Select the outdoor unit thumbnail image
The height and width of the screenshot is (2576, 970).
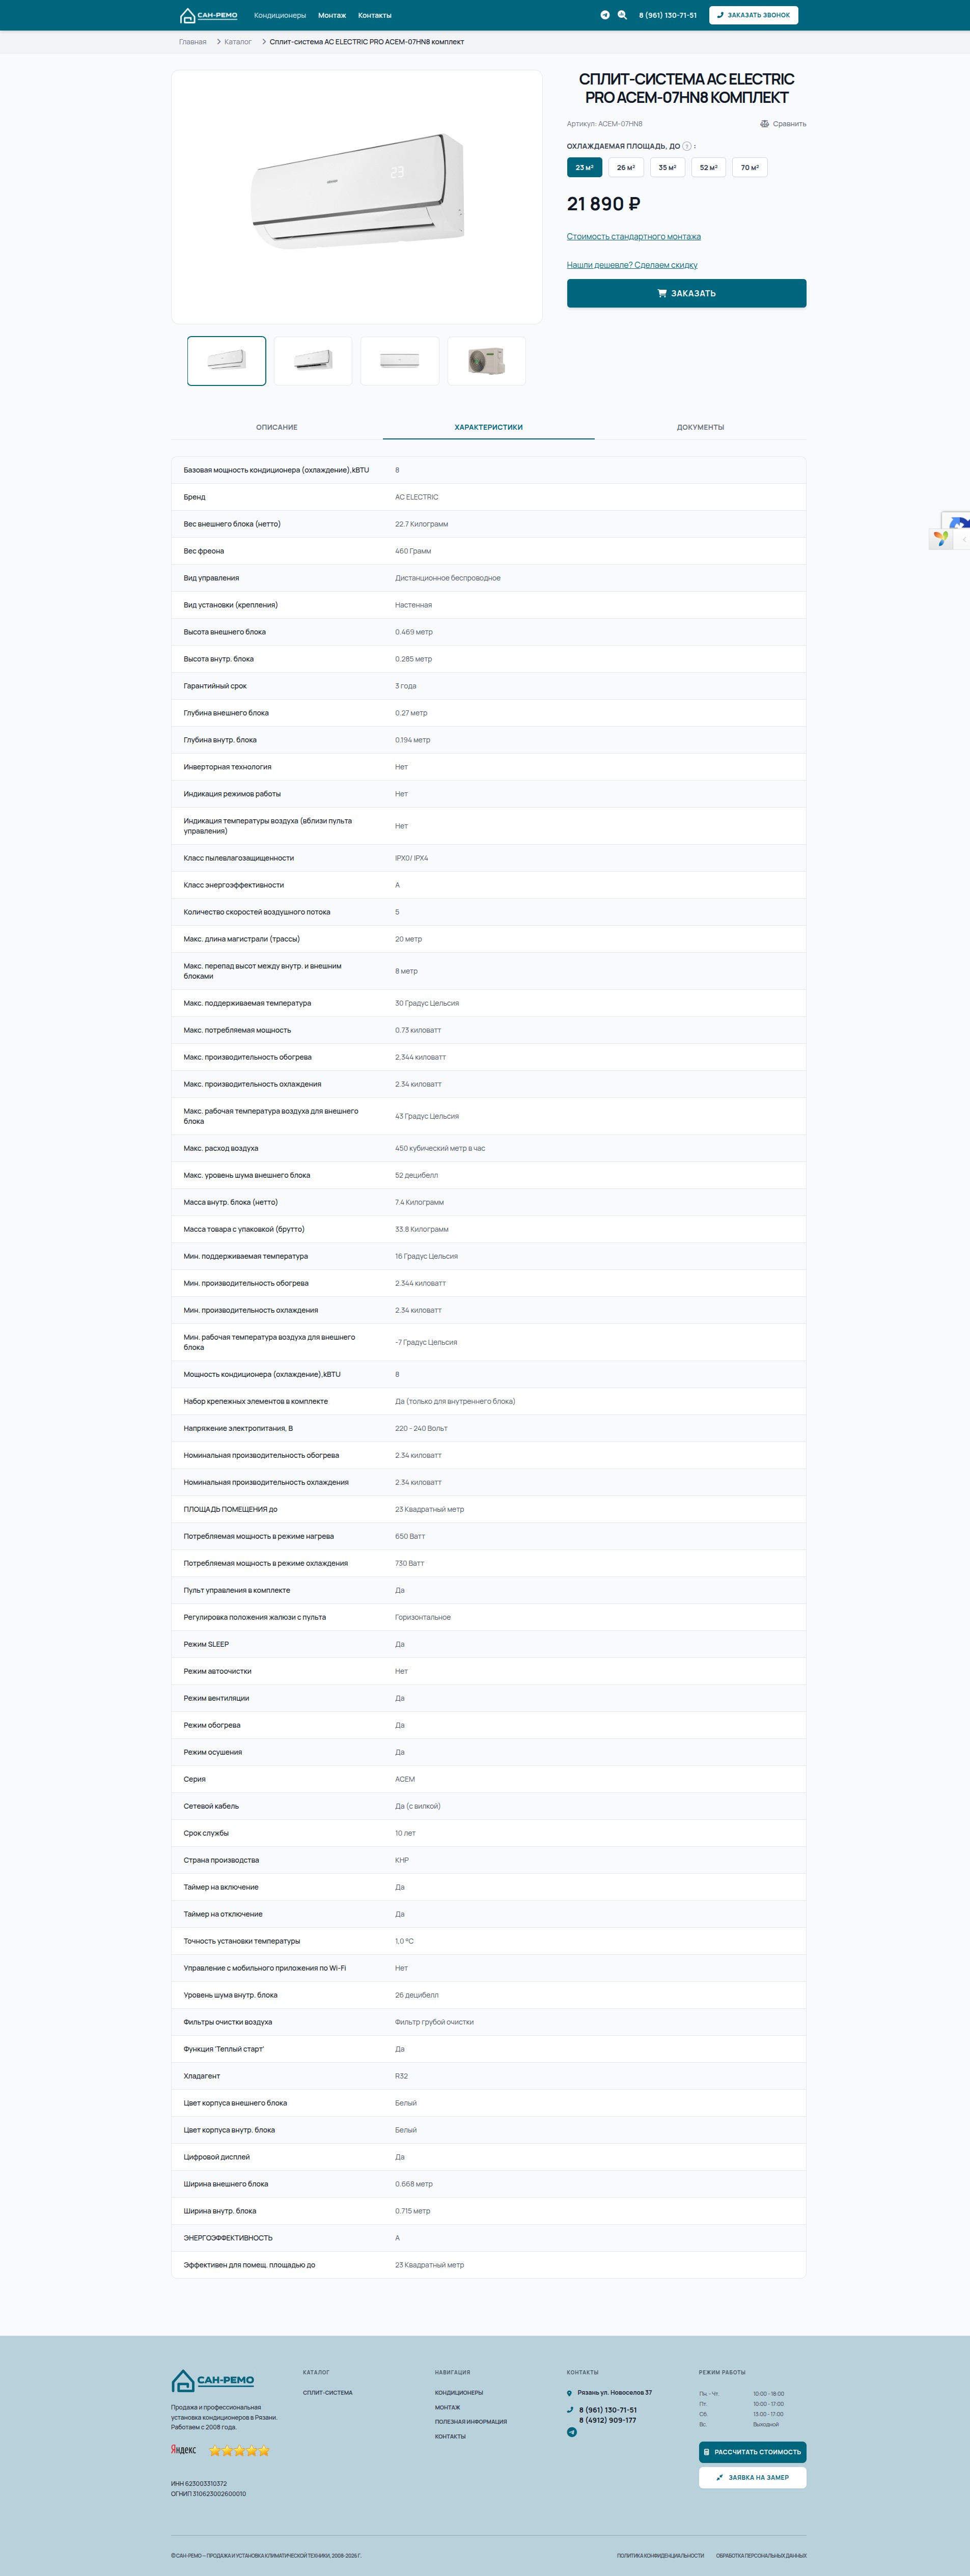tap(486, 361)
